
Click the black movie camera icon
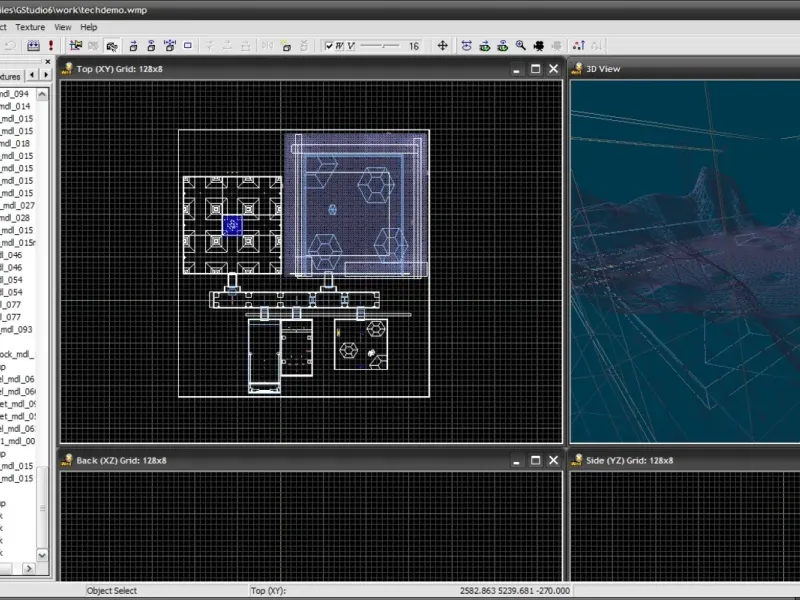click(539, 46)
